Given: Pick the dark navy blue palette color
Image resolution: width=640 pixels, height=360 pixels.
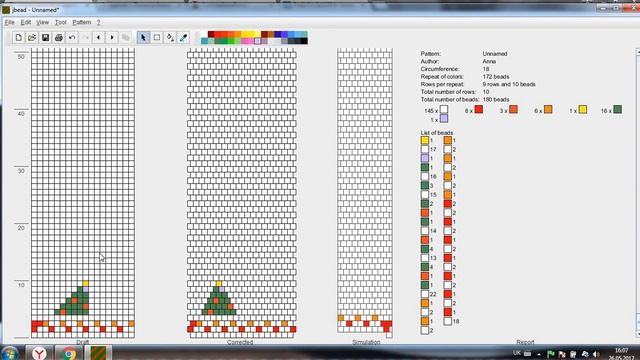Looking at the screenshot, I should point(278,34).
